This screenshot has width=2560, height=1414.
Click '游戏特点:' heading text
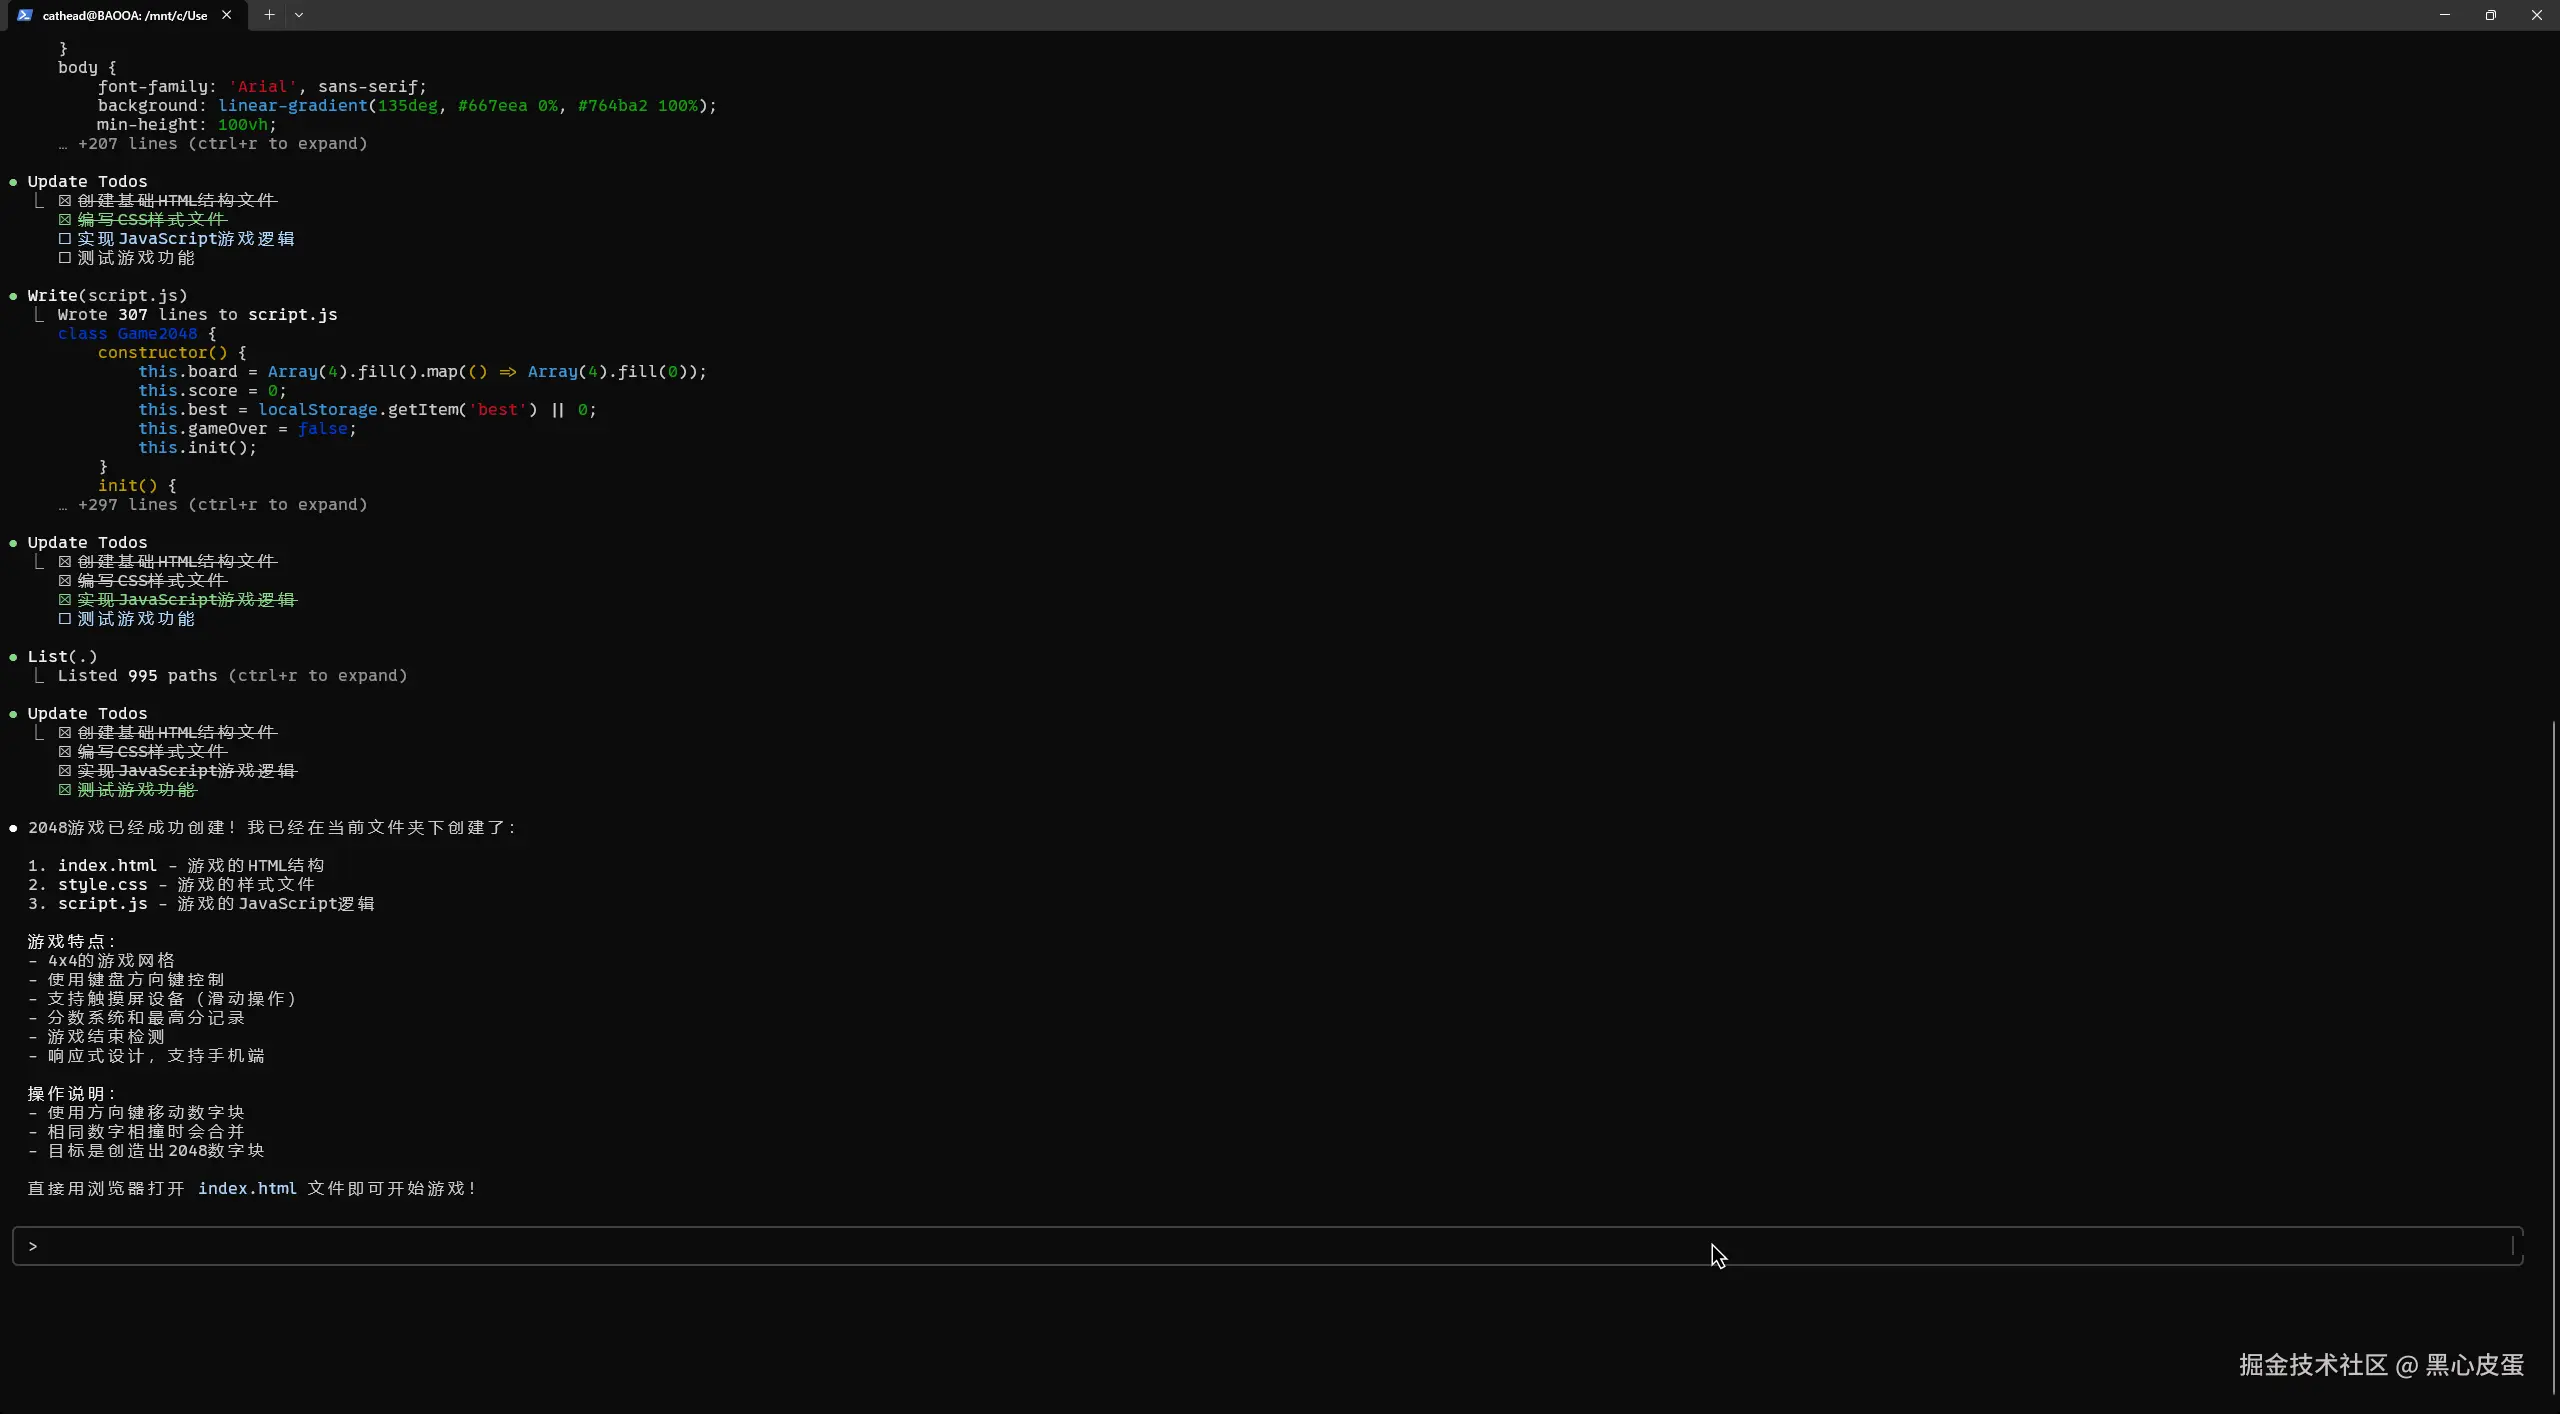pyautogui.click(x=71, y=942)
